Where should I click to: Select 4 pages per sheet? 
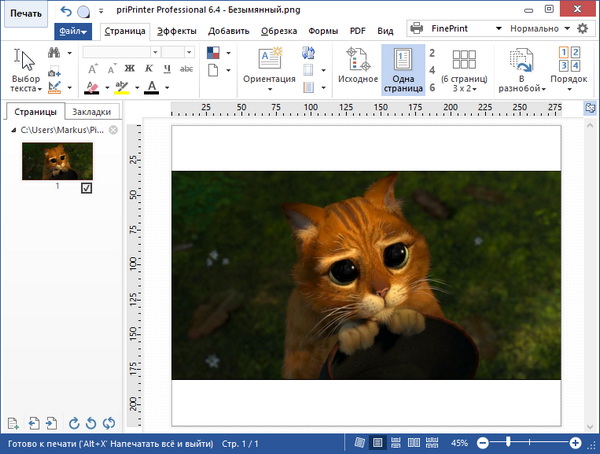click(432, 70)
